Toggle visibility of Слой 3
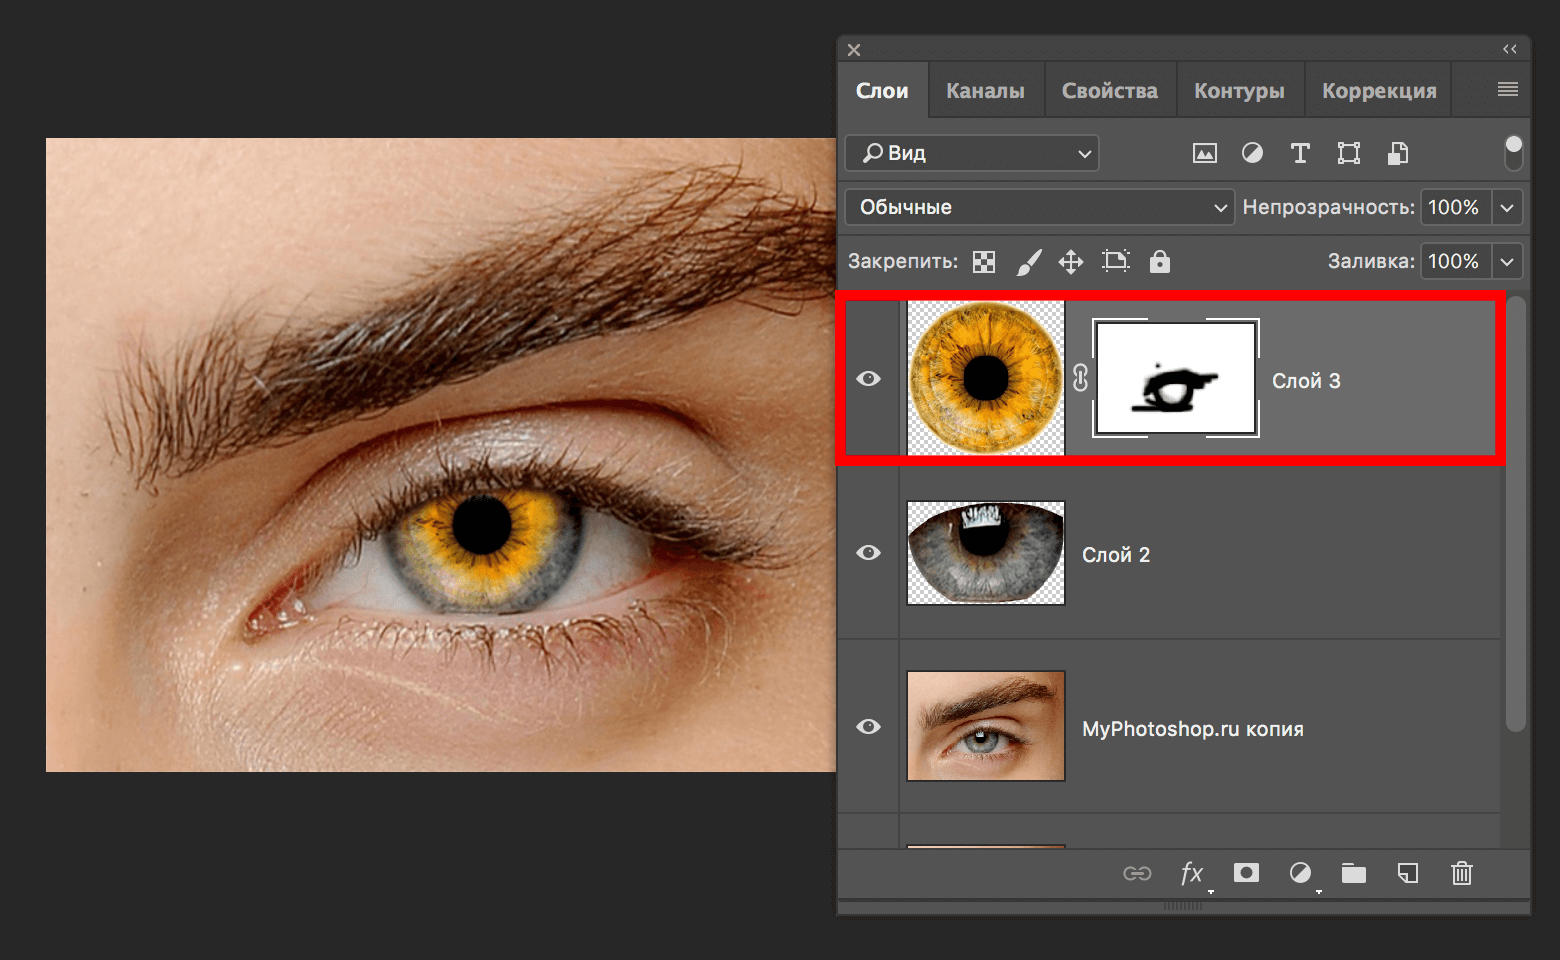Viewport: 1560px width, 960px height. point(869,378)
